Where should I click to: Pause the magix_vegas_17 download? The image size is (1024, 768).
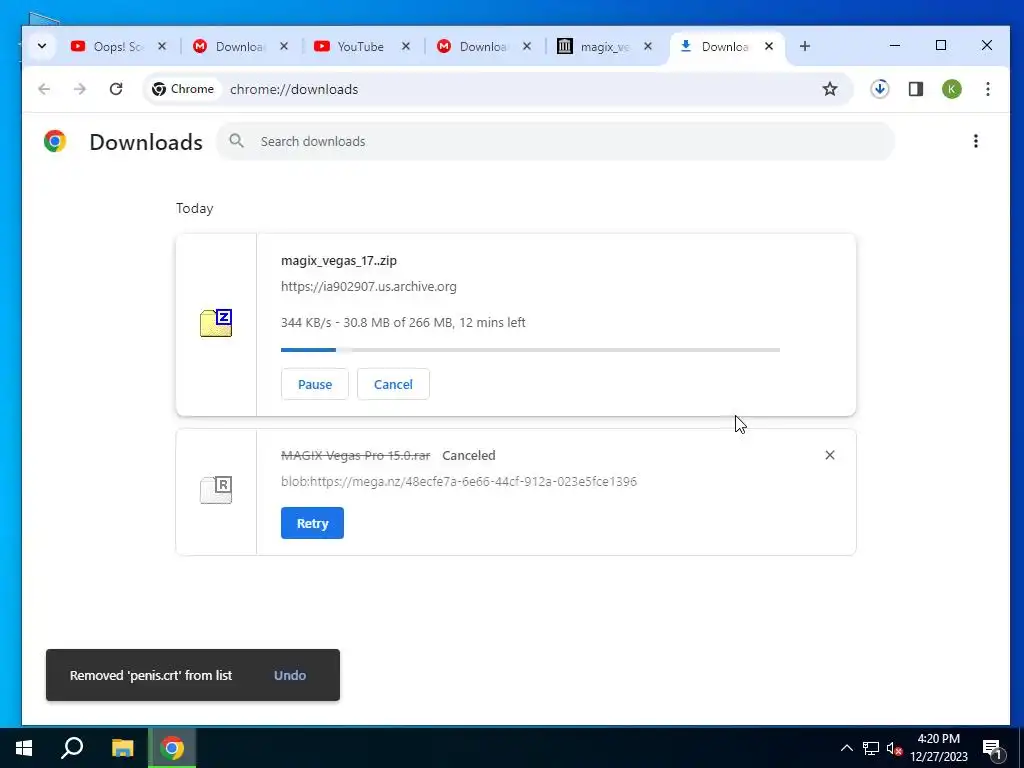pos(315,384)
